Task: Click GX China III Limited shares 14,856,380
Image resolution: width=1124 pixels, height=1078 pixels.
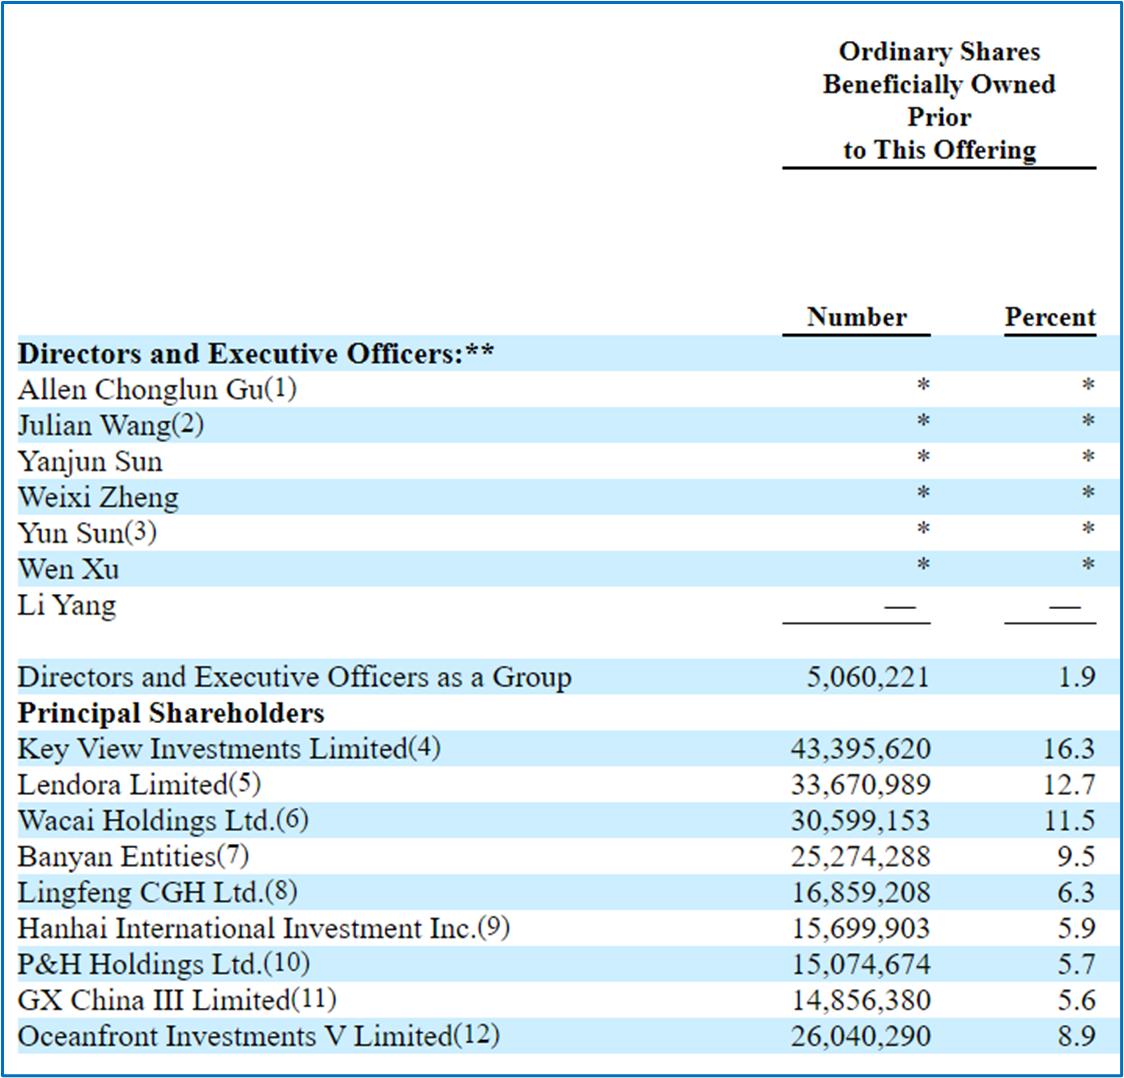Action: click(860, 1000)
